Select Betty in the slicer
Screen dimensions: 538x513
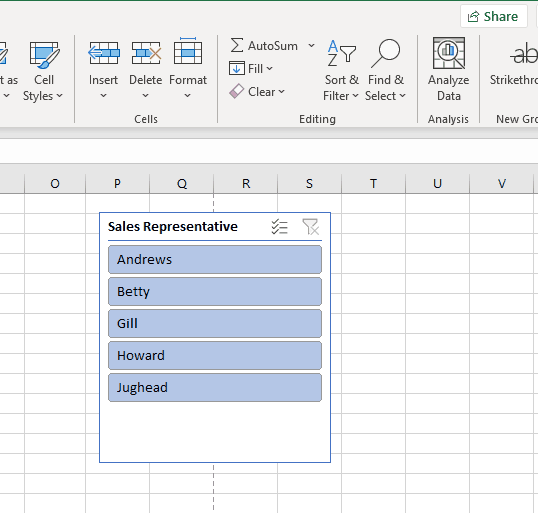[x=215, y=291]
